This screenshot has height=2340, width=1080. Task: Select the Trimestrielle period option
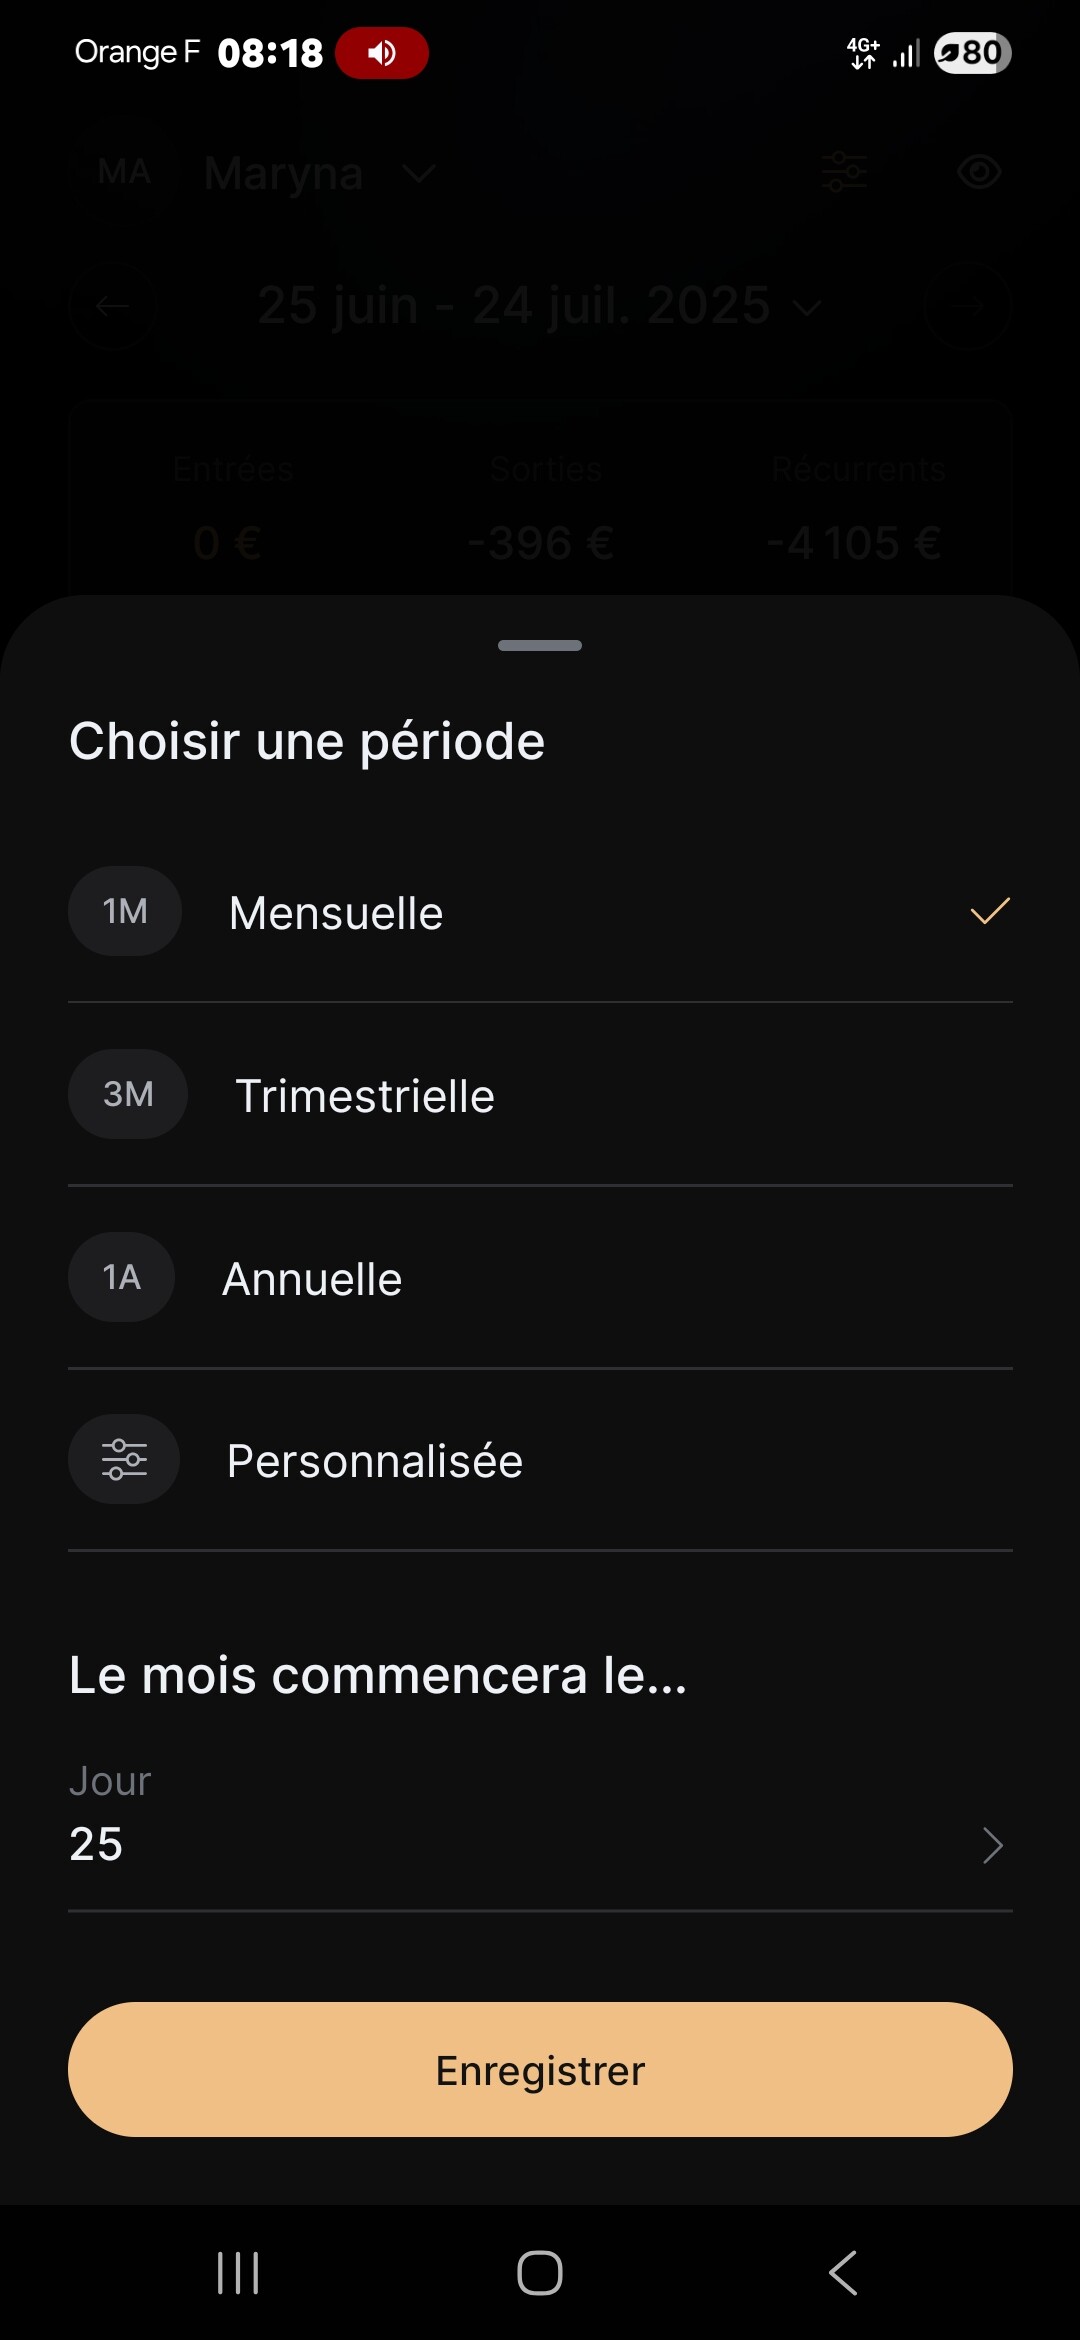[x=365, y=1096]
